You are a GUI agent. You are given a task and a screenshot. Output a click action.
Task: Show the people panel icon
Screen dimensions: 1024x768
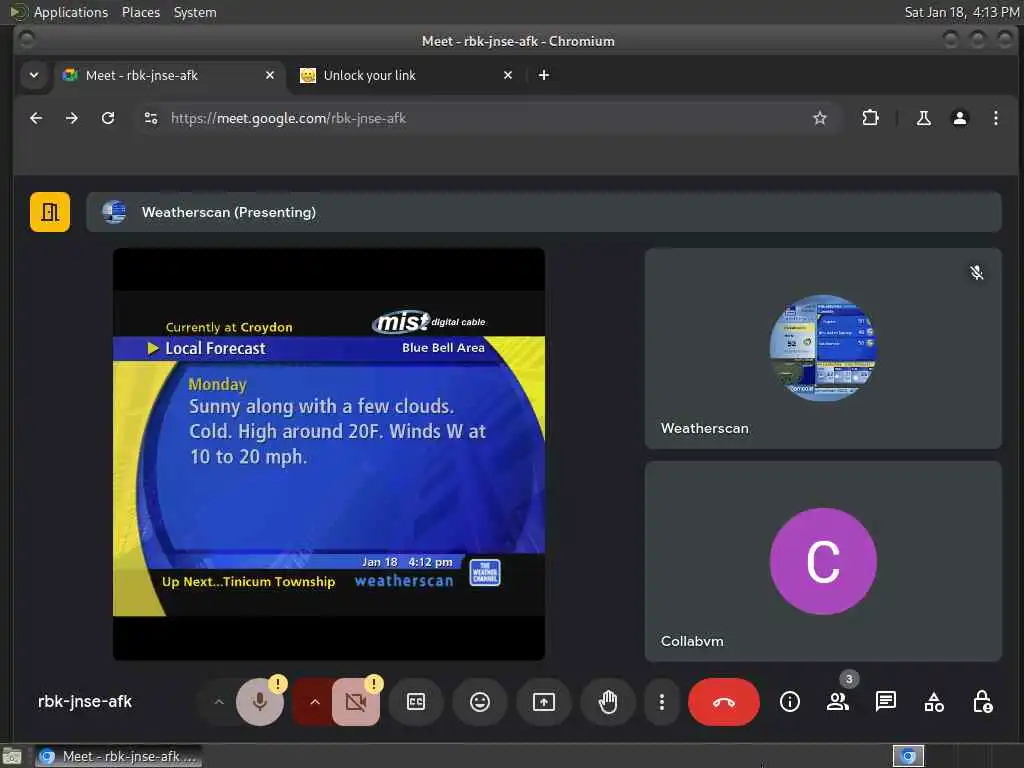(x=838, y=702)
